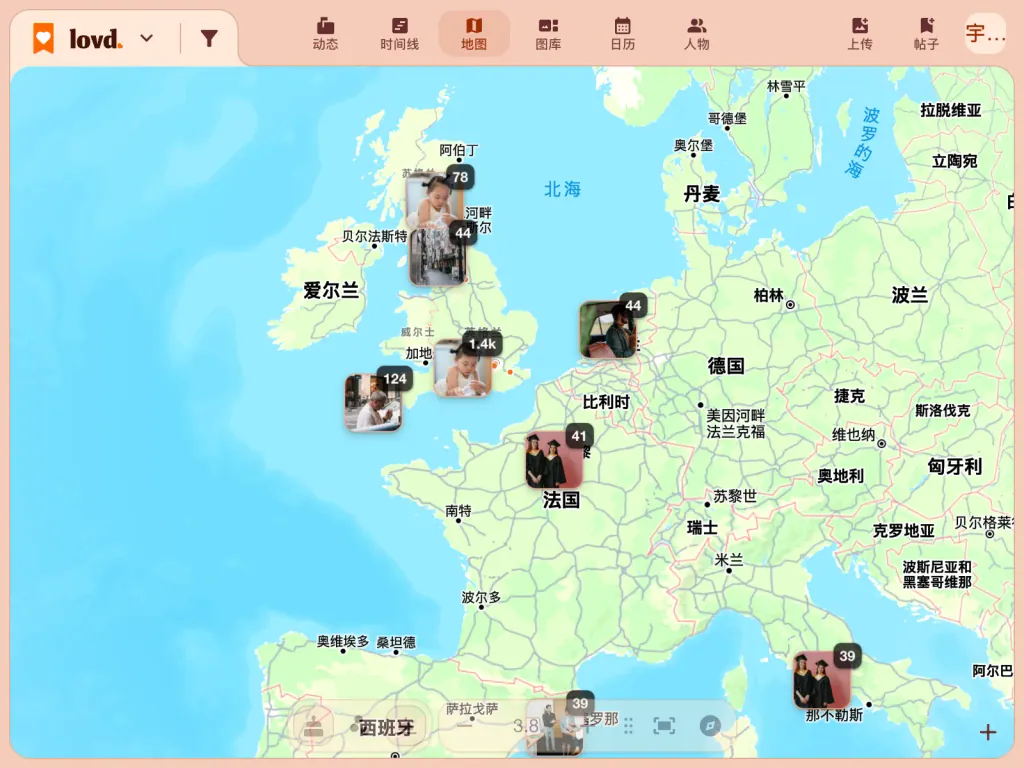The image size is (1024, 768).
Task: Click the 南特 city label
Action: click(458, 511)
